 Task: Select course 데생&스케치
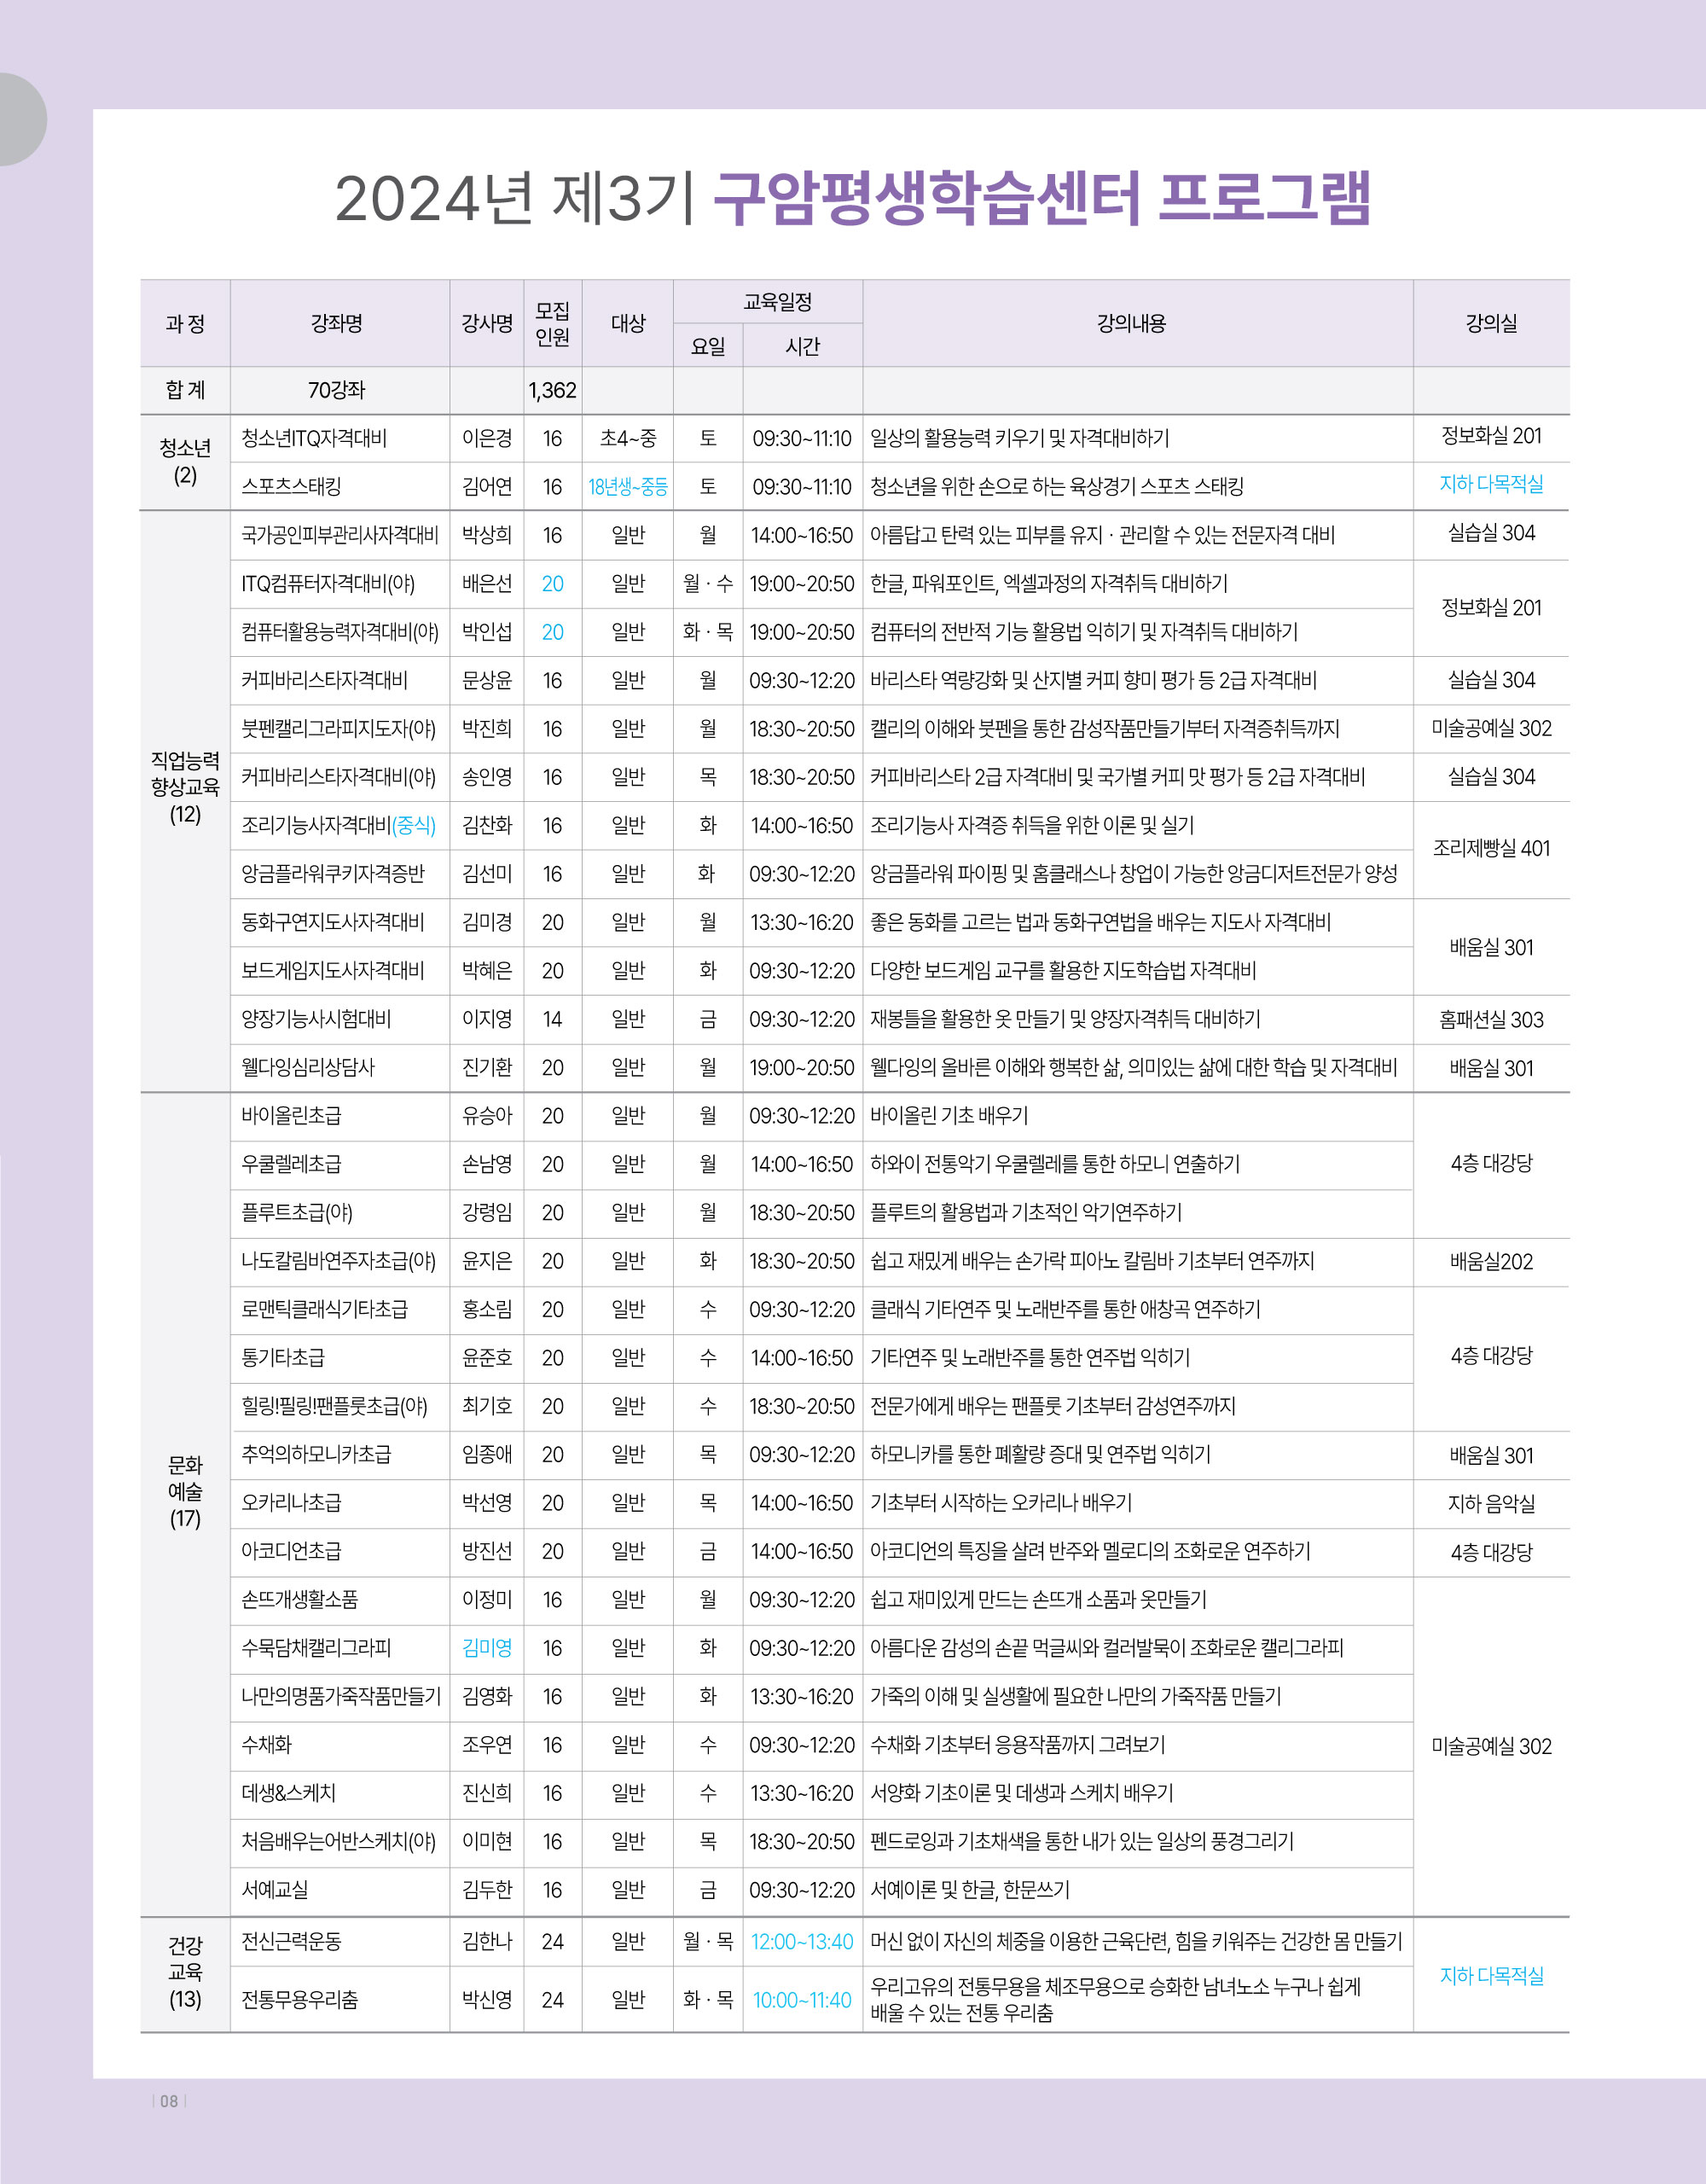289,1794
